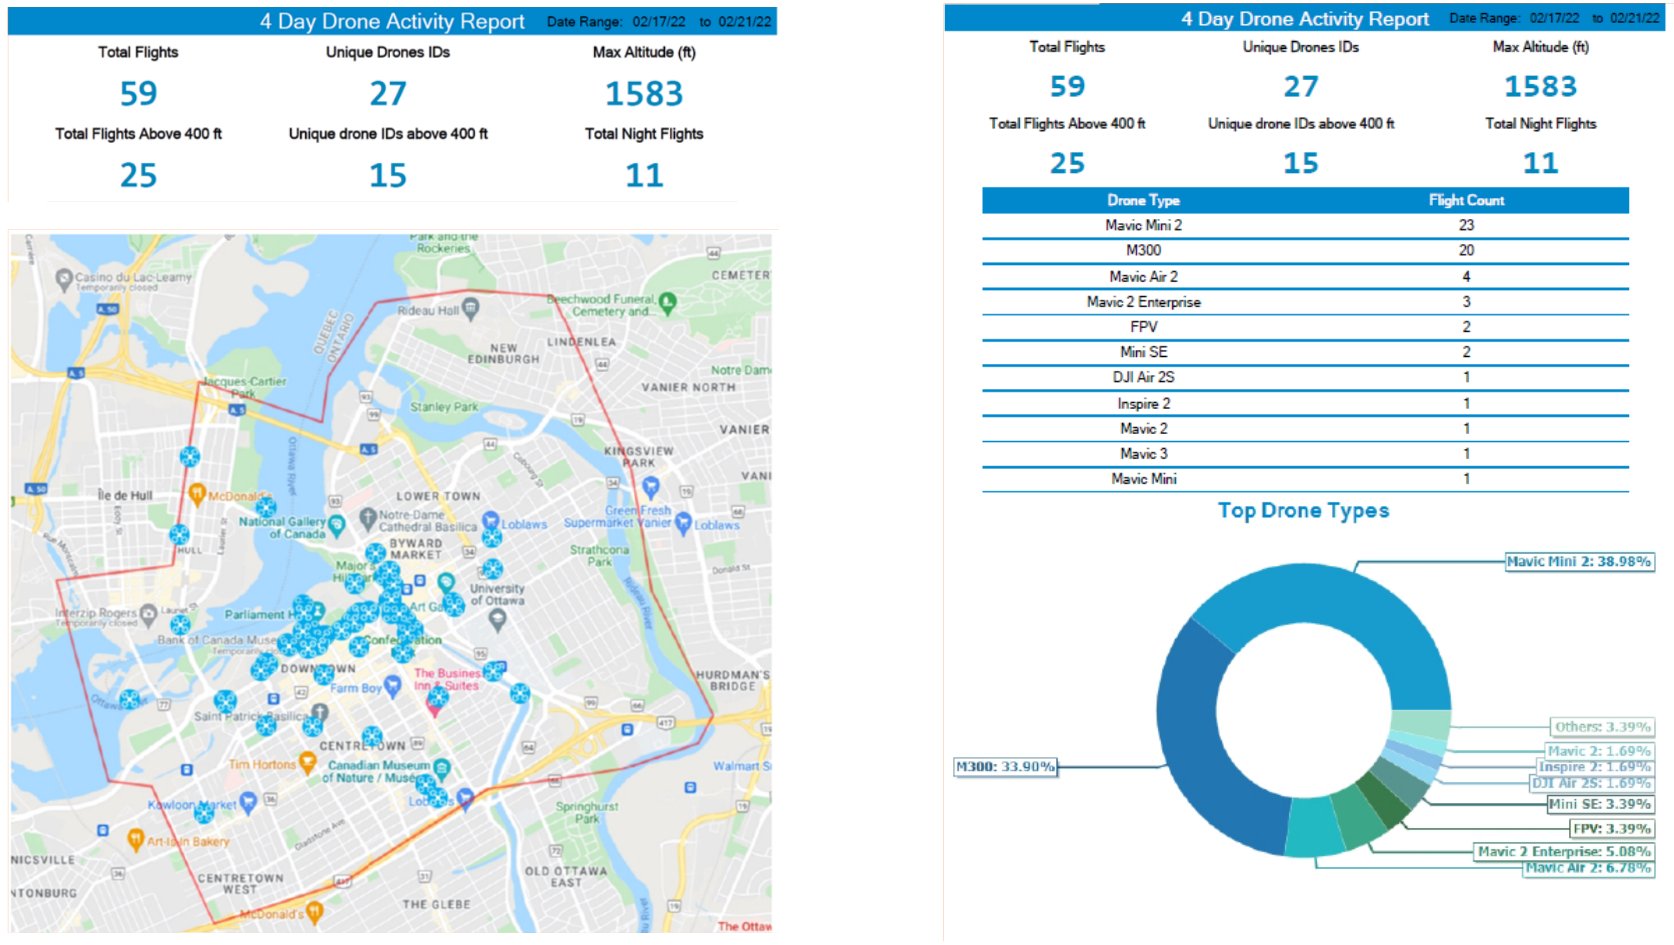Click the Rideau Hall map marker
Viewport: 1674px width, 945px height.
(470, 309)
